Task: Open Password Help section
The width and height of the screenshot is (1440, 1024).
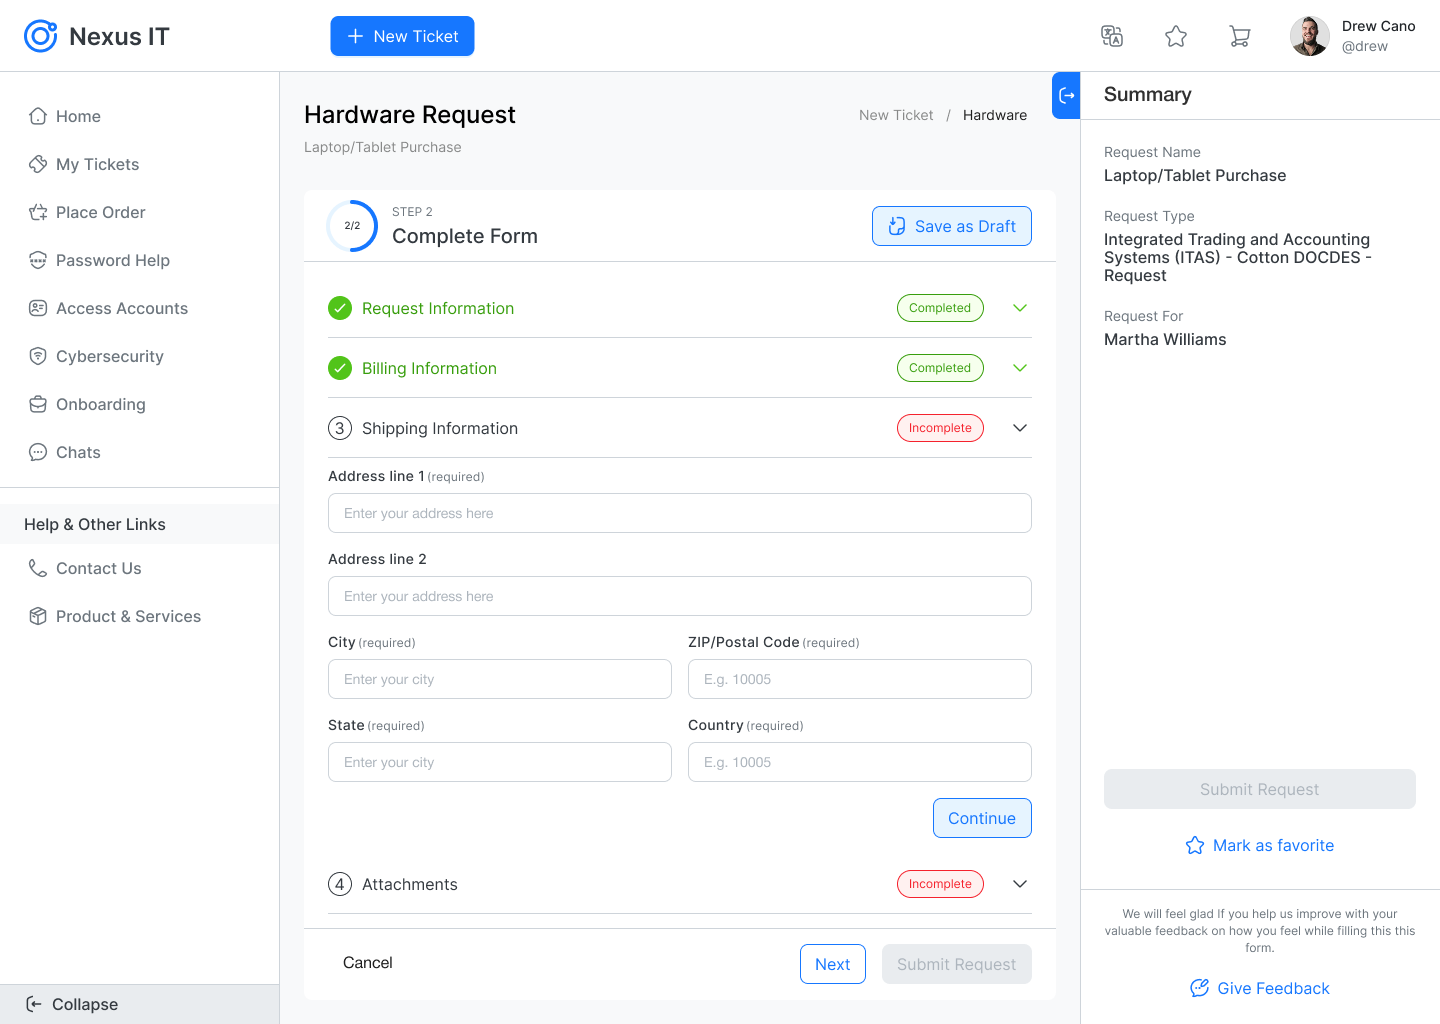Action: pyautogui.click(x=112, y=260)
